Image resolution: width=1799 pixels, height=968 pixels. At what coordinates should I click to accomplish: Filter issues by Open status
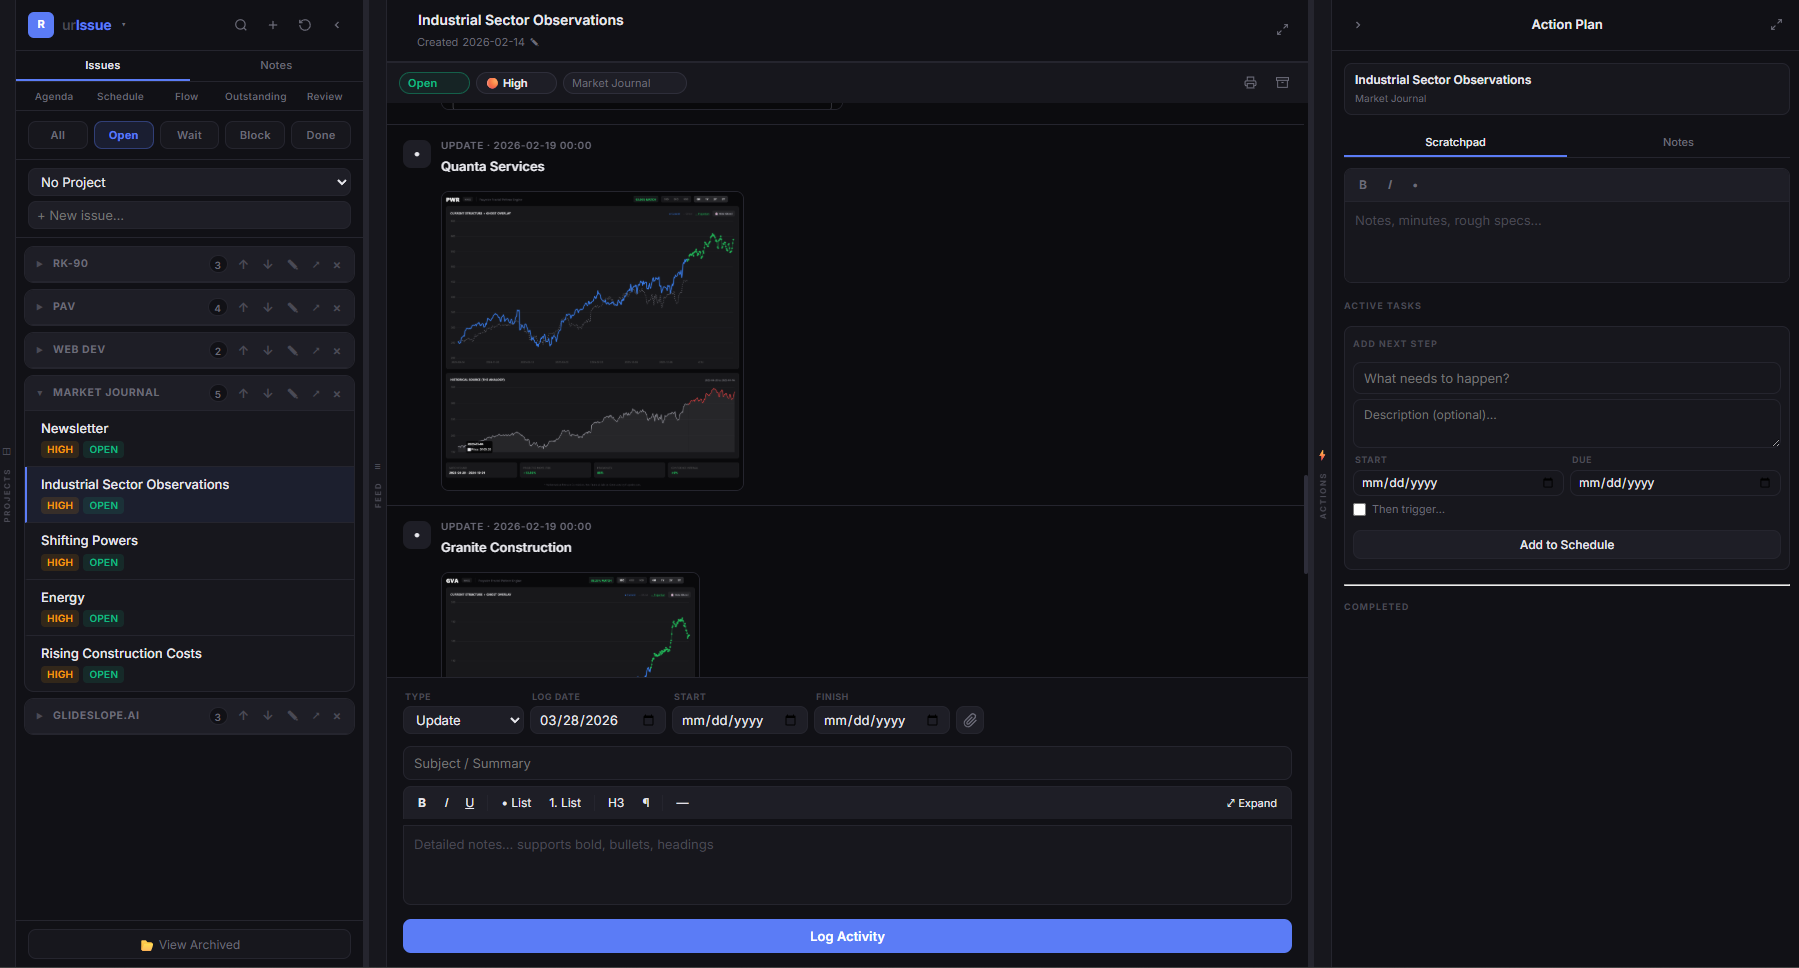click(124, 135)
